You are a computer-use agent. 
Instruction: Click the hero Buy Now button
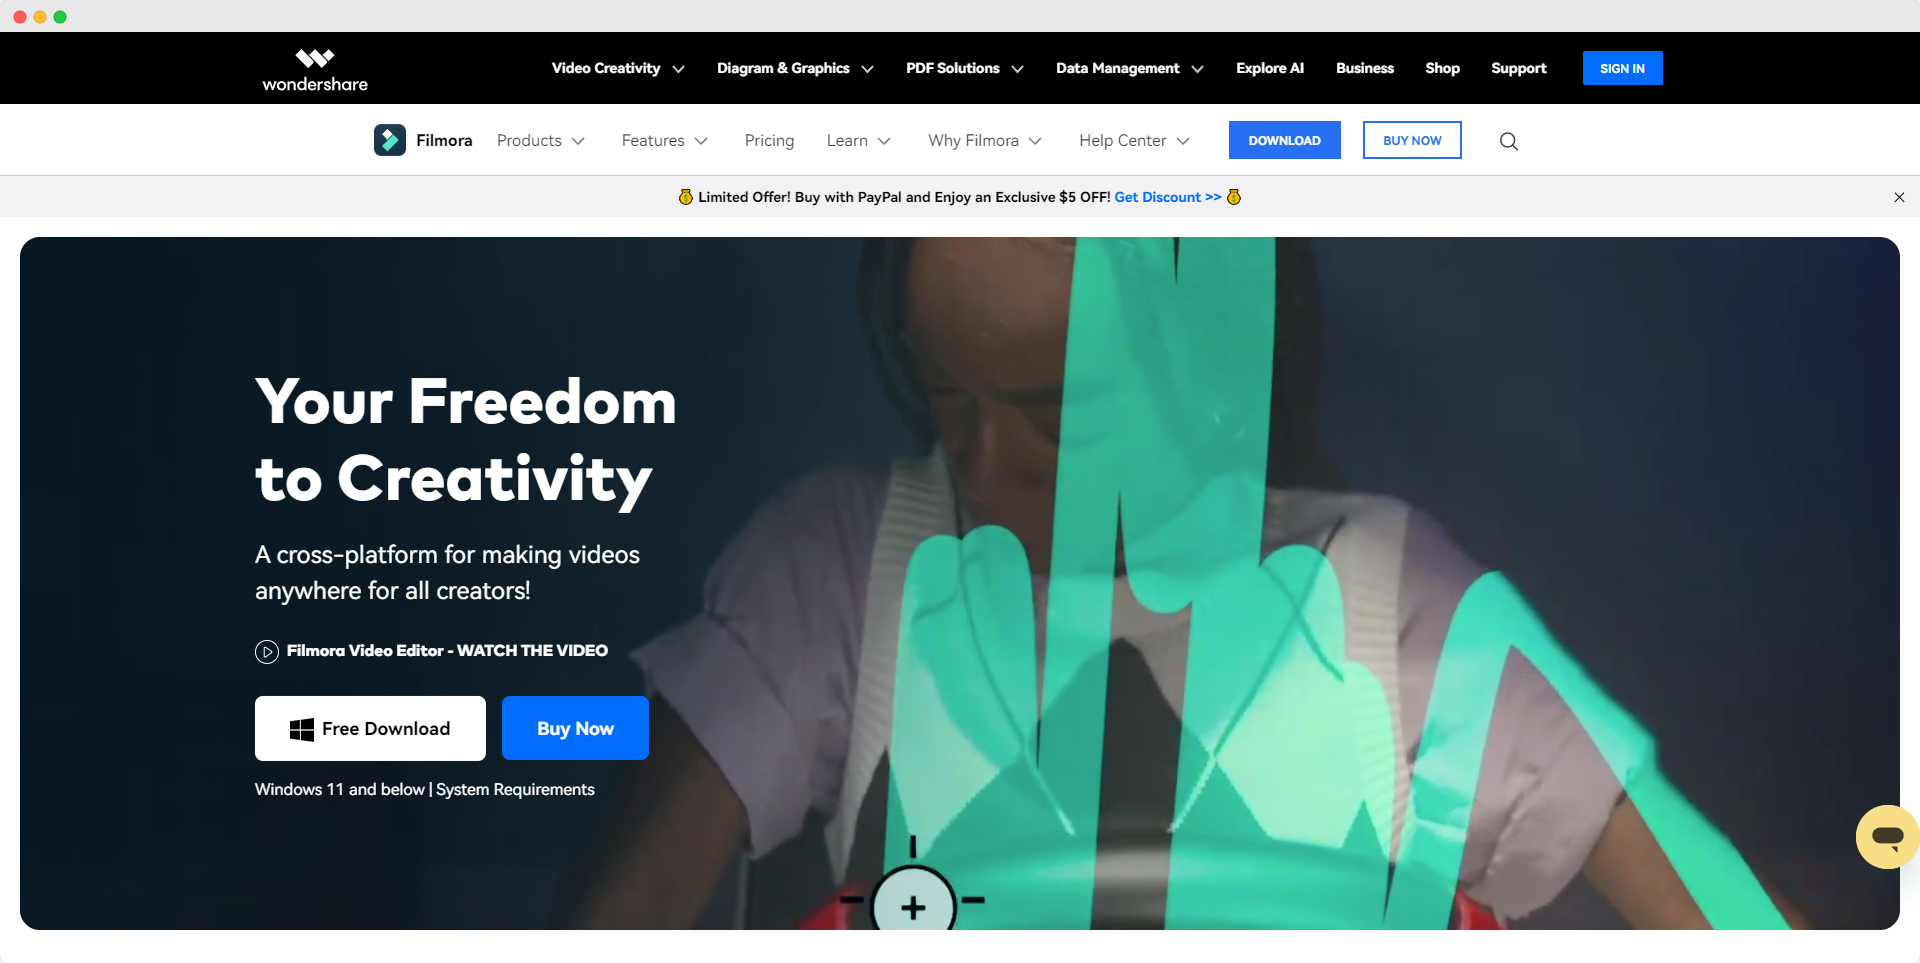tap(575, 728)
